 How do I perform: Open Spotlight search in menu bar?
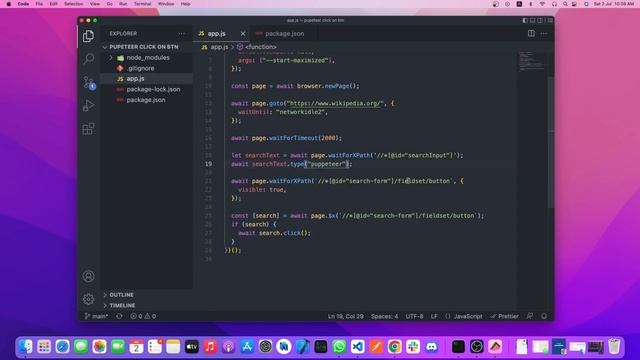[x=565, y=4]
